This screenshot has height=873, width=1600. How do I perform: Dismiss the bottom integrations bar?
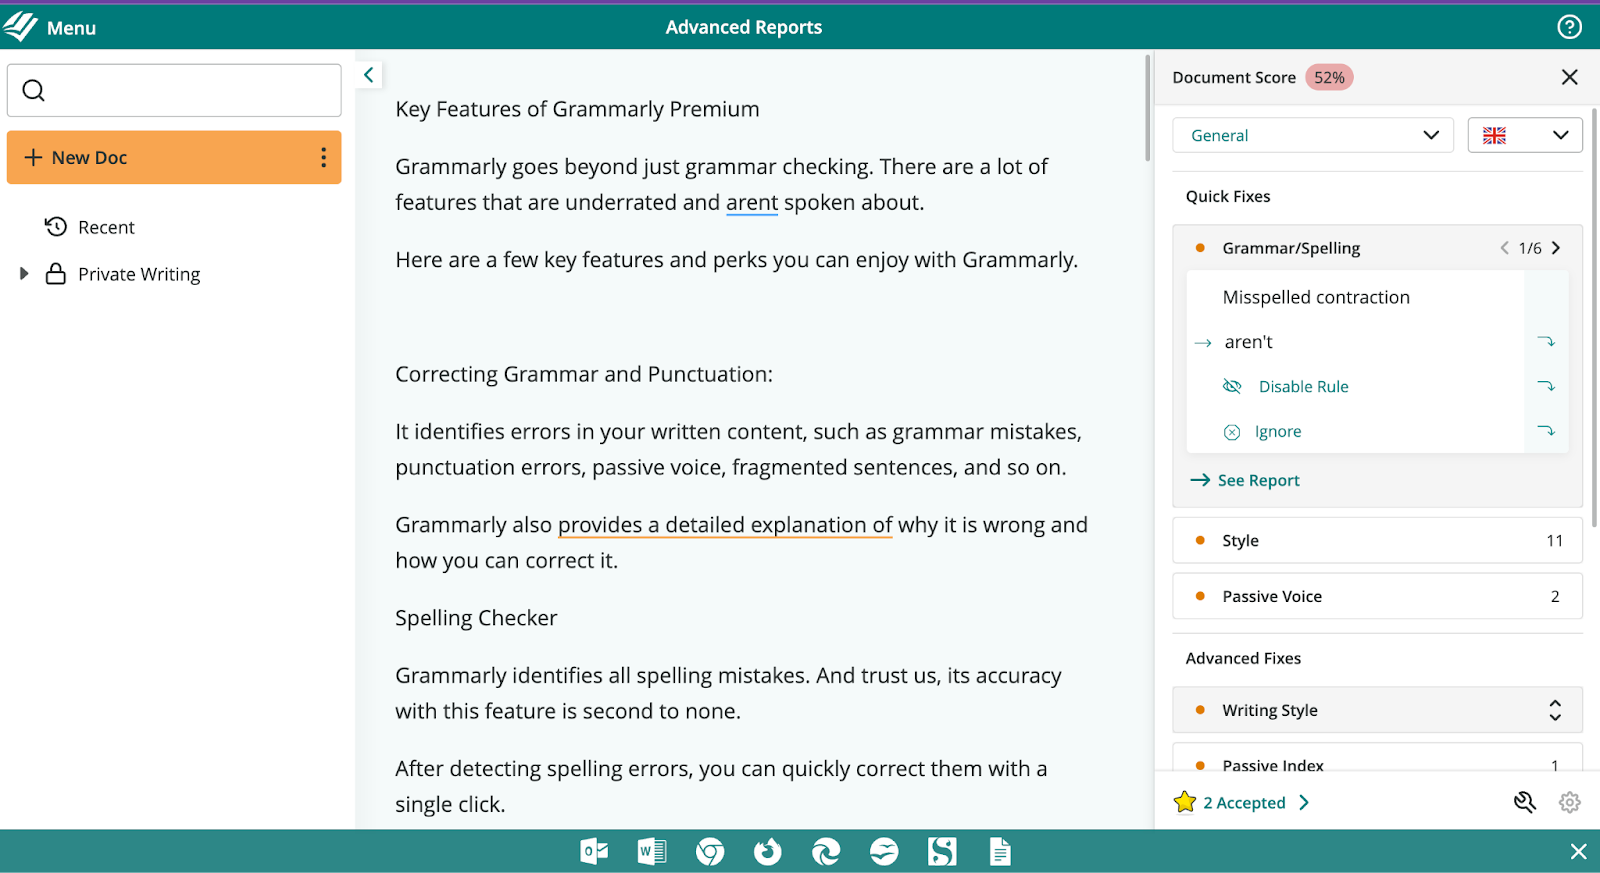[1578, 851]
